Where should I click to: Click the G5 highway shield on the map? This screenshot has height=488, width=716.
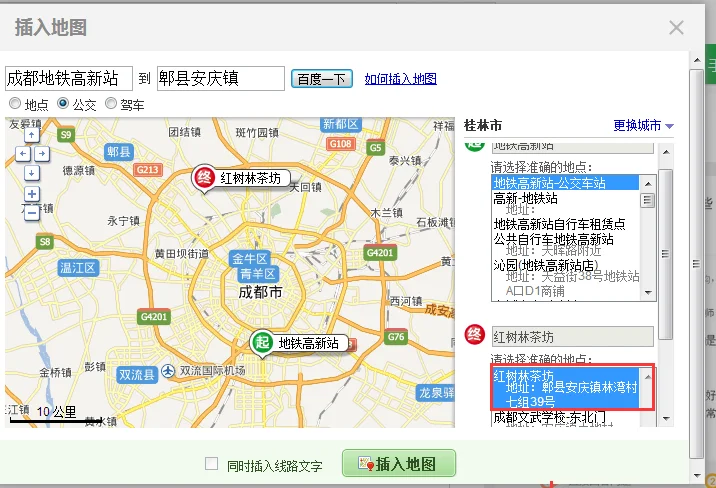pyautogui.click(x=375, y=147)
